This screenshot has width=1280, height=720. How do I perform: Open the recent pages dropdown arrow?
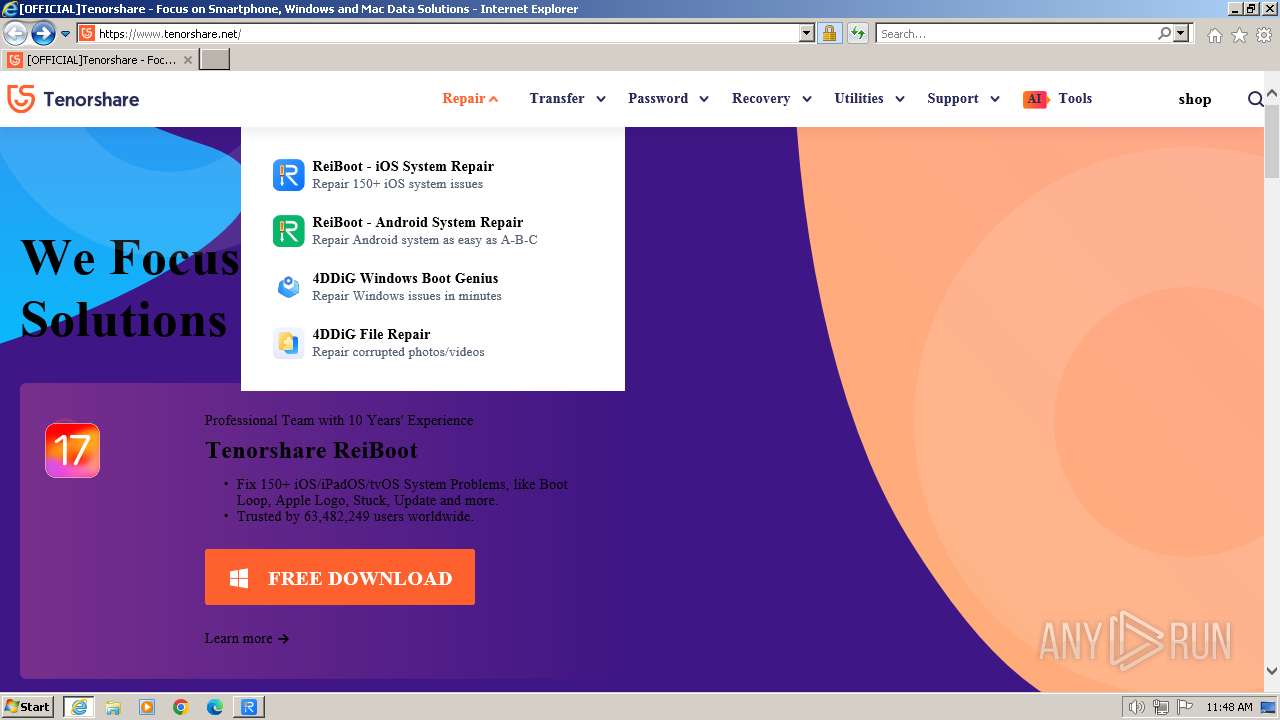pyautogui.click(x=65, y=34)
